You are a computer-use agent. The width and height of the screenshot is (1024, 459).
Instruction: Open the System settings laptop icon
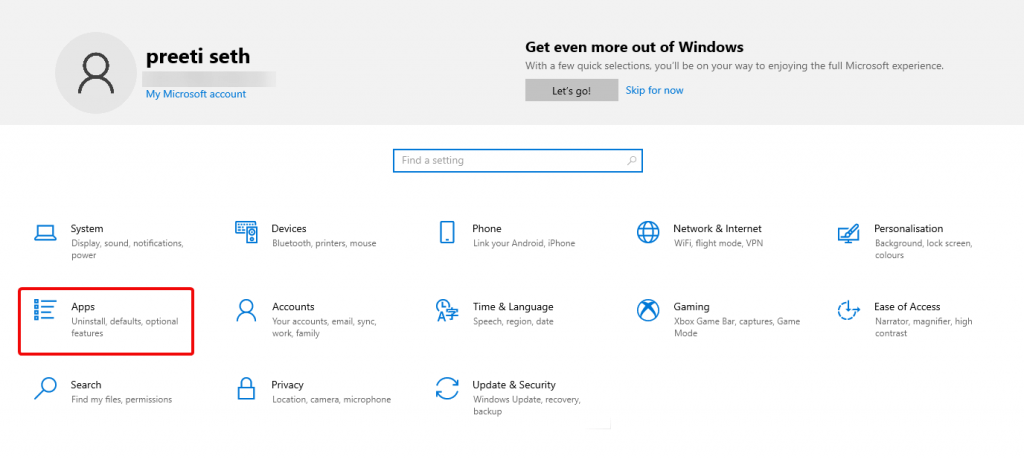(45, 232)
